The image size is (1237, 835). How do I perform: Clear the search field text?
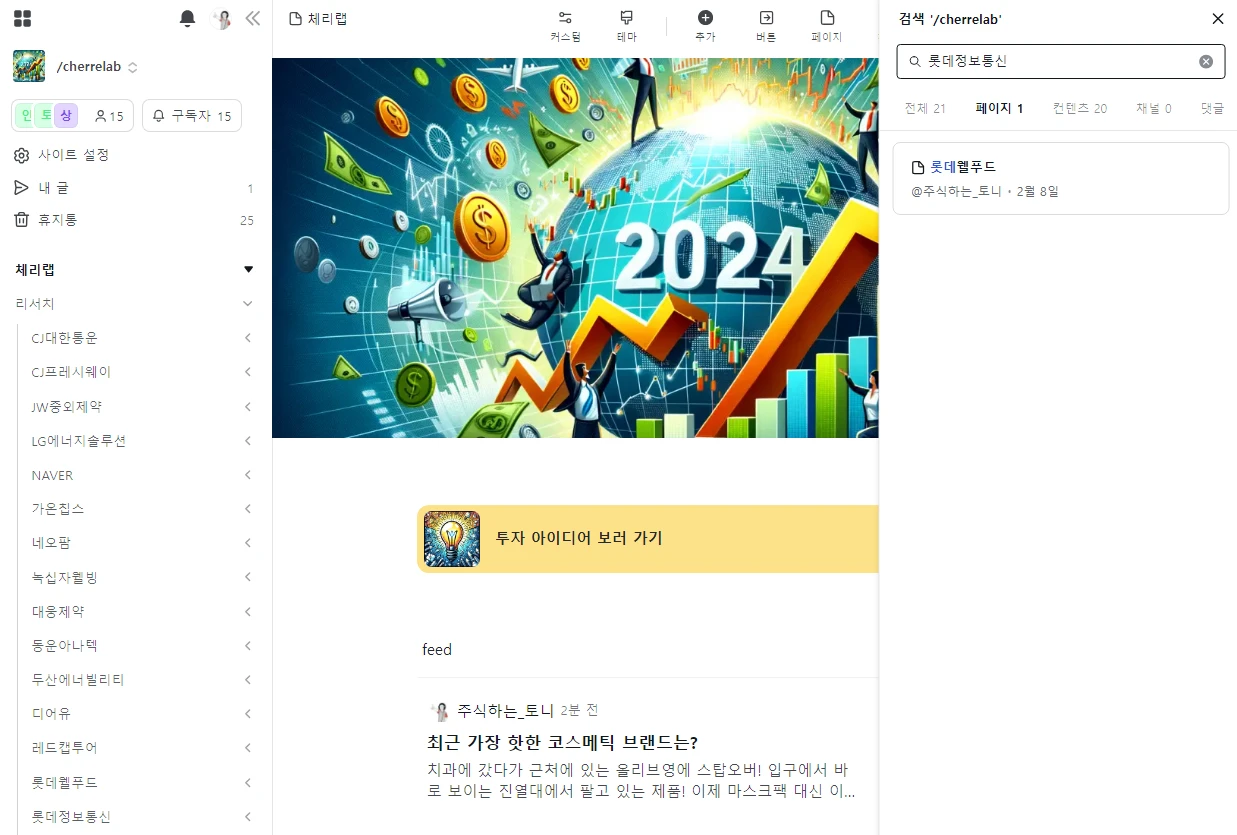[x=1206, y=61]
